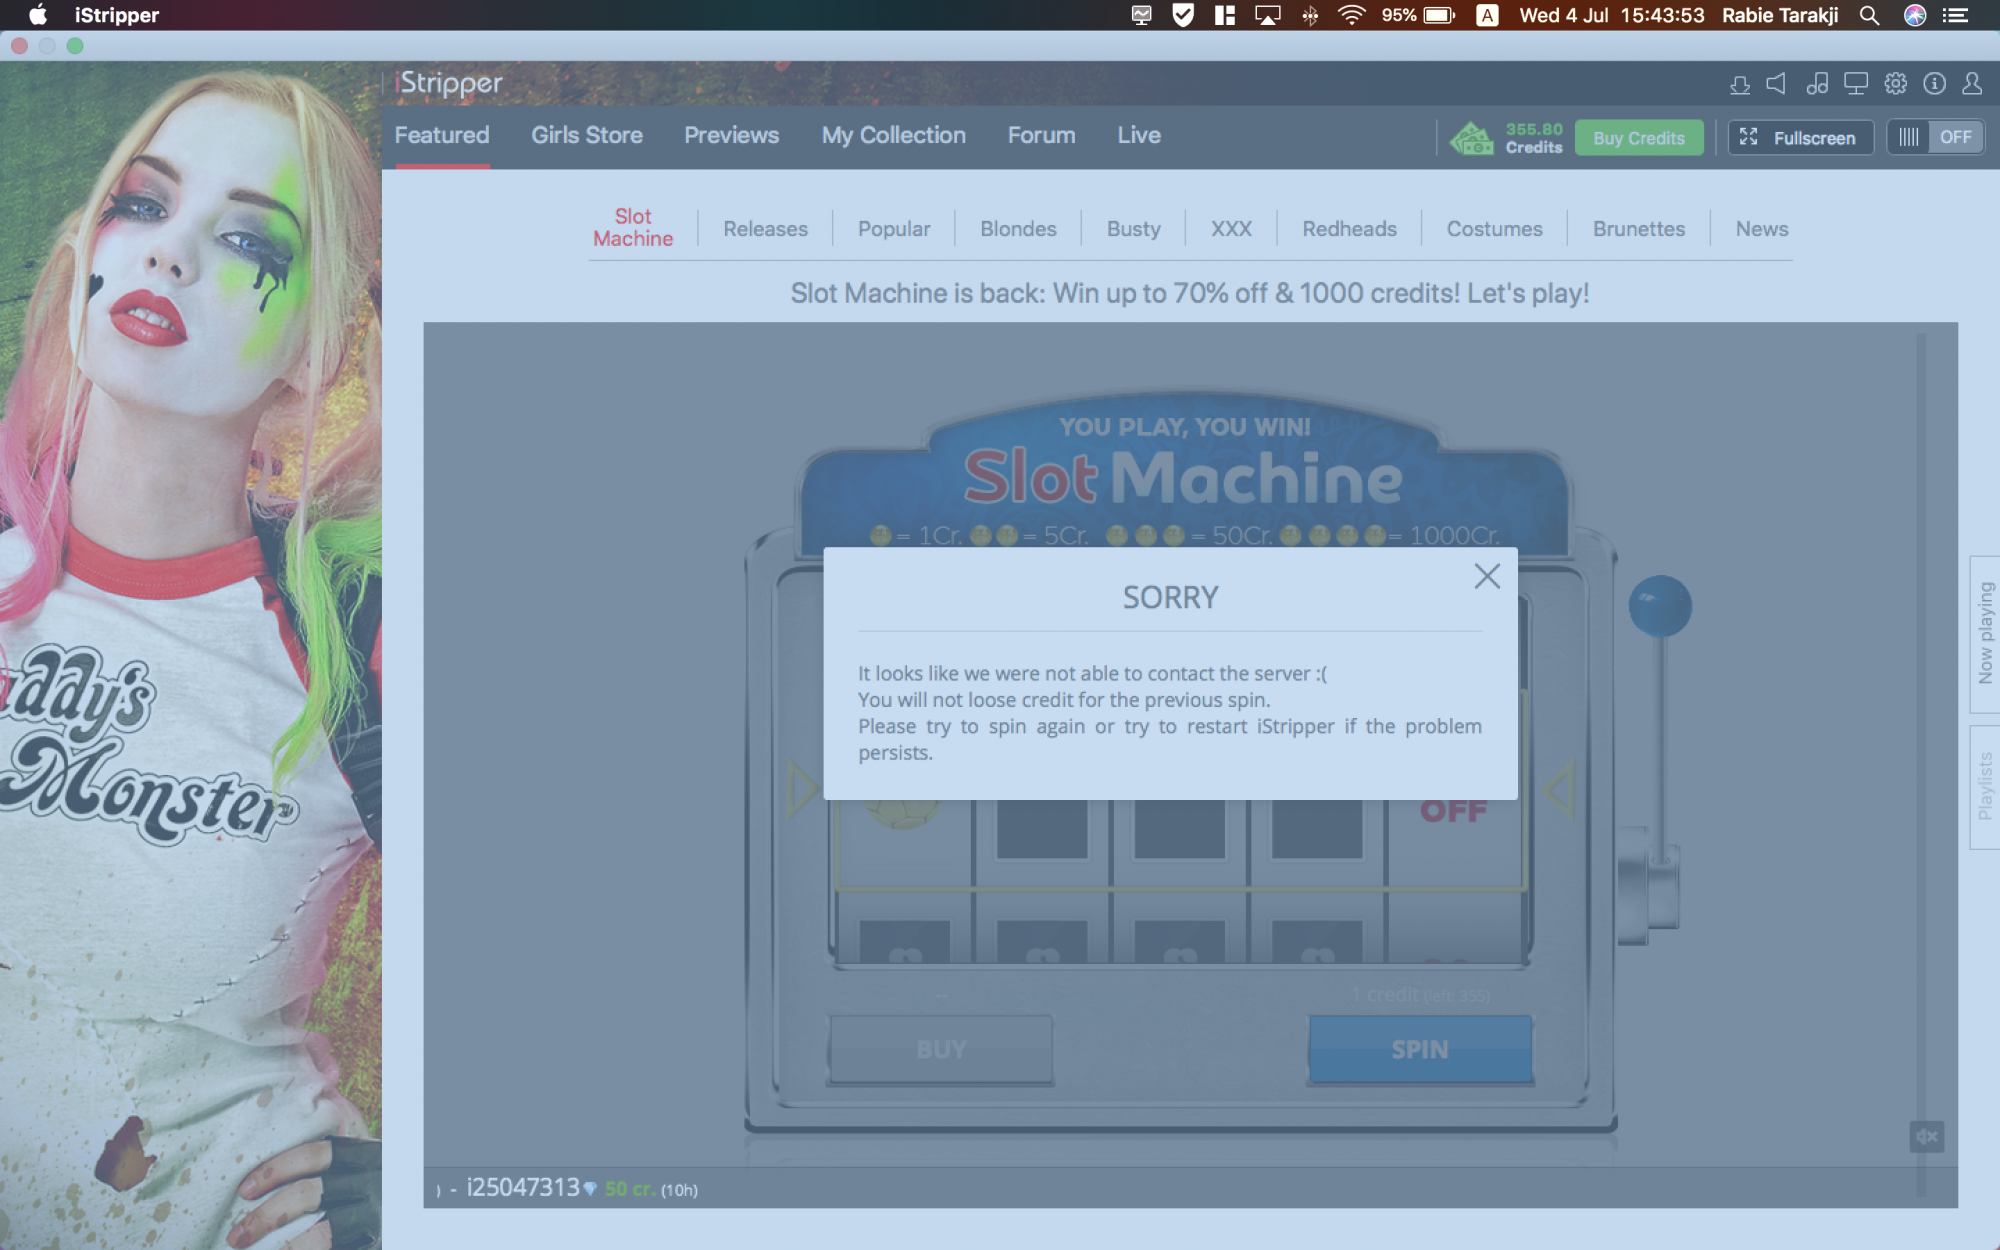Screen dimensions: 2000x1250
Task: Select the Busty category
Action: click(1134, 229)
